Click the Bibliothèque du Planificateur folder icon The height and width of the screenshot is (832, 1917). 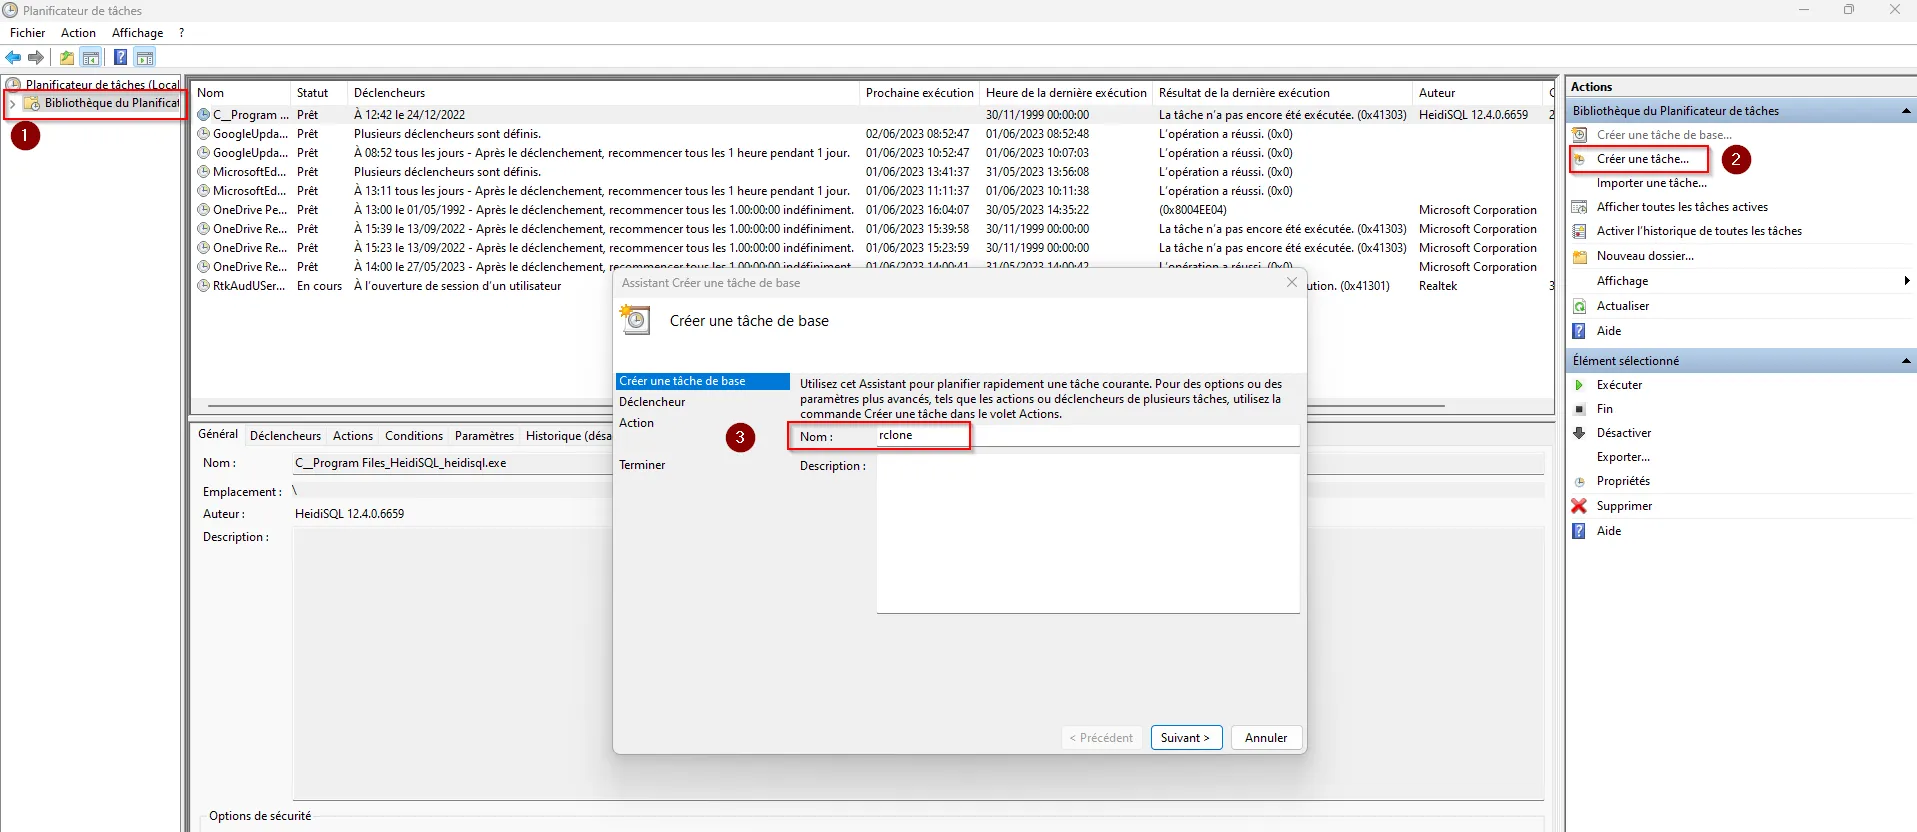pos(32,103)
